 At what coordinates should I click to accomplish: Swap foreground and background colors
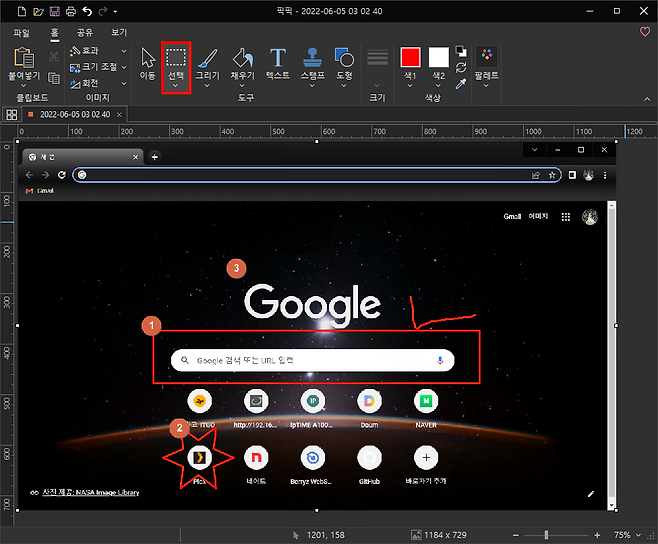(461, 67)
